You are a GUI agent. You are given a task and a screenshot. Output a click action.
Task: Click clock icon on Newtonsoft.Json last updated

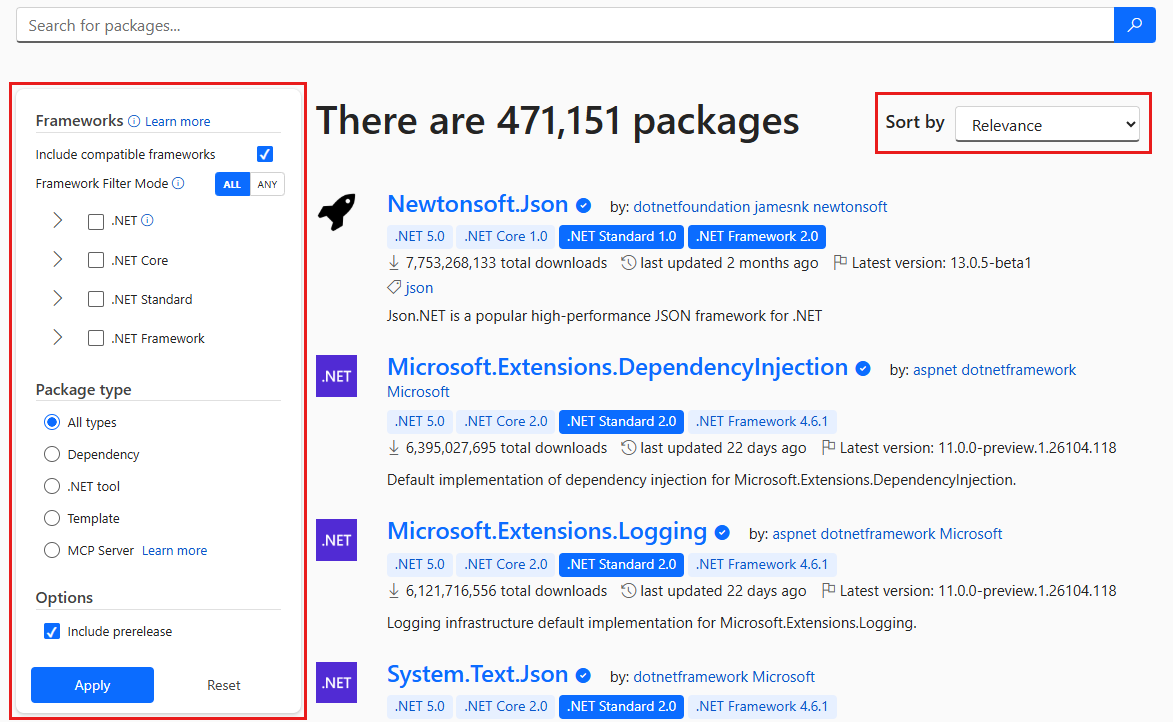628,263
